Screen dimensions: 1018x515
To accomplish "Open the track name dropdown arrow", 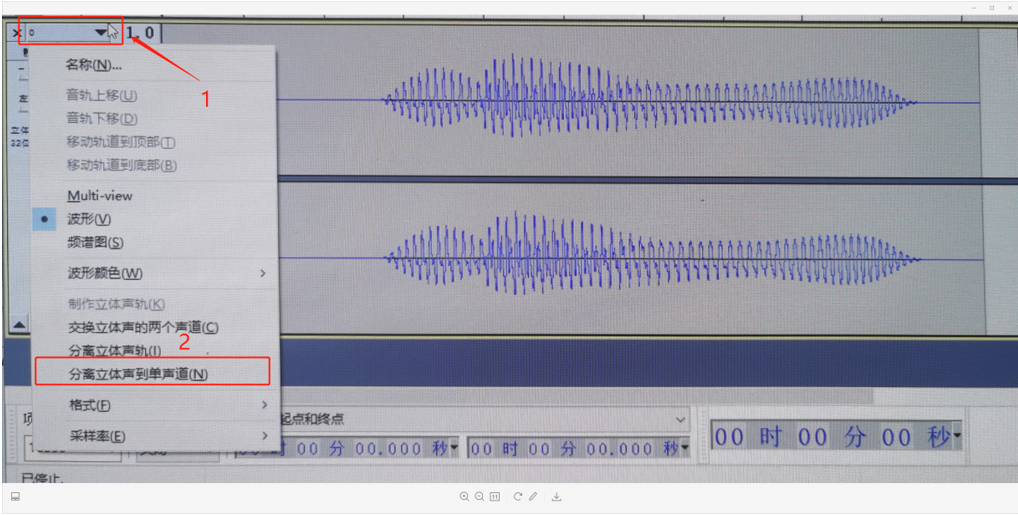I will point(100,33).
